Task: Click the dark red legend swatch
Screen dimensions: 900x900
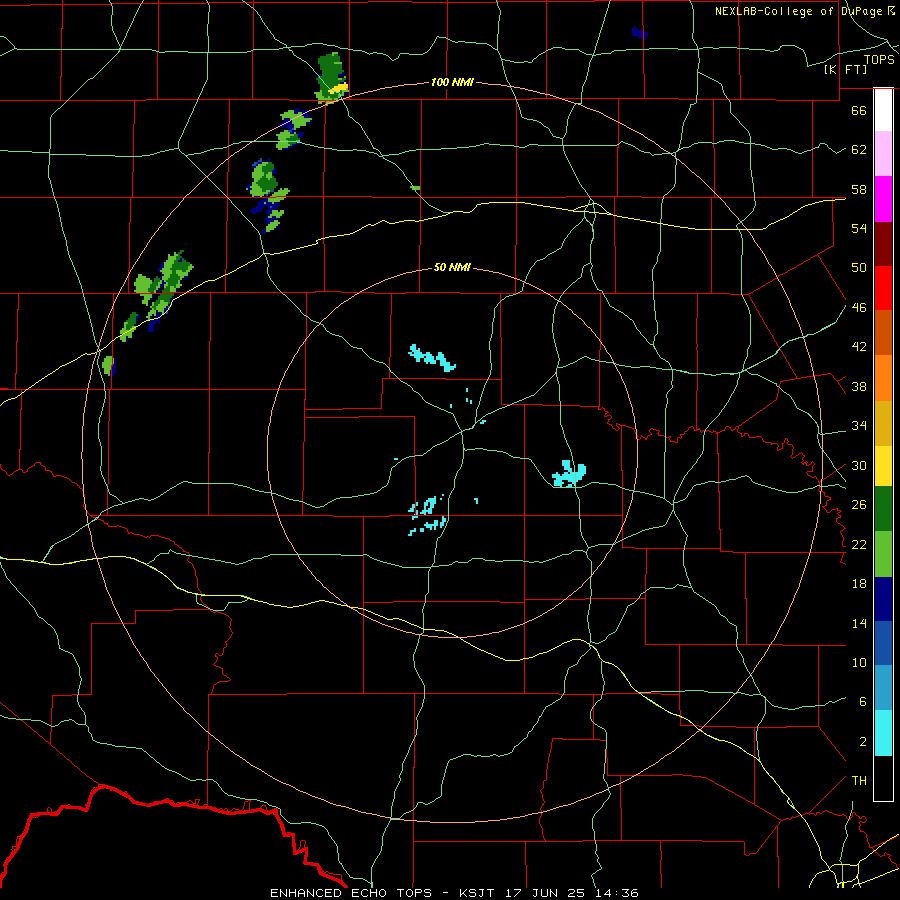Action: (883, 243)
